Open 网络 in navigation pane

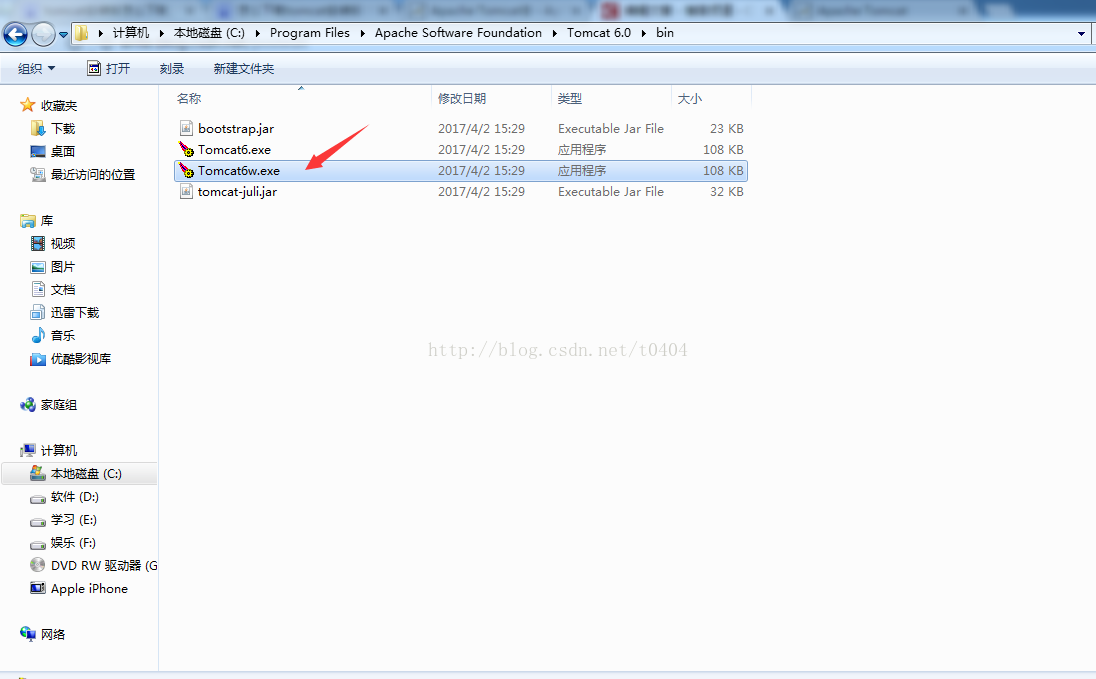[x=53, y=634]
